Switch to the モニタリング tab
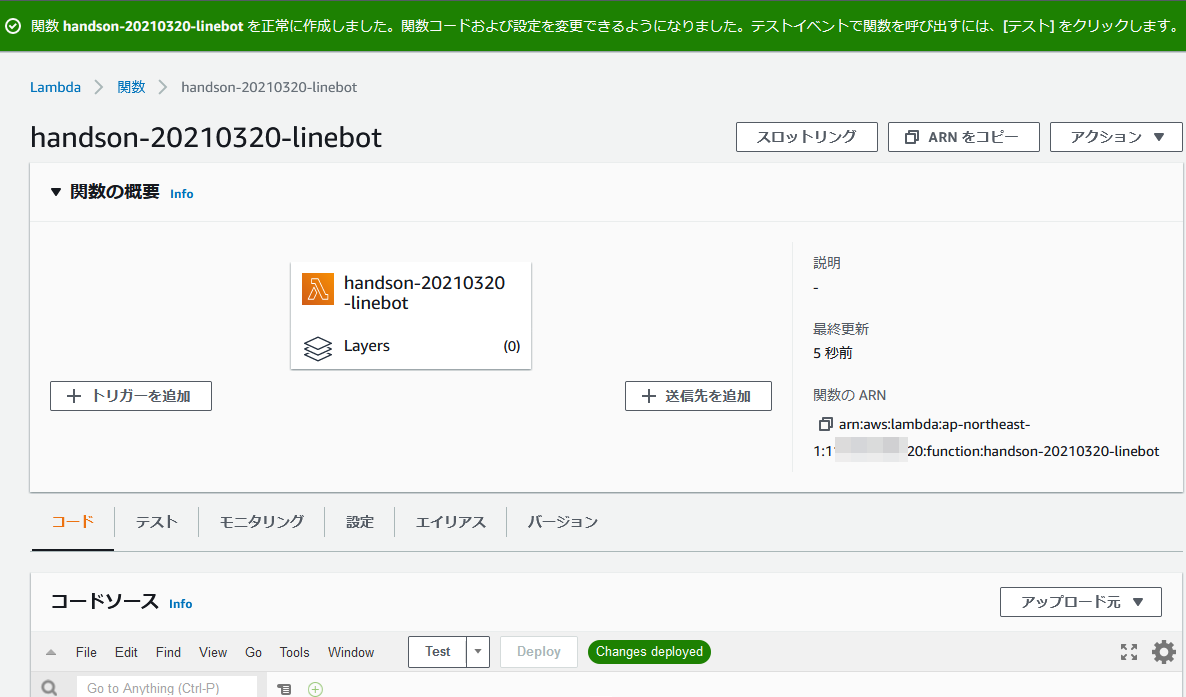Viewport: 1186px width, 697px height. pyautogui.click(x=262, y=521)
